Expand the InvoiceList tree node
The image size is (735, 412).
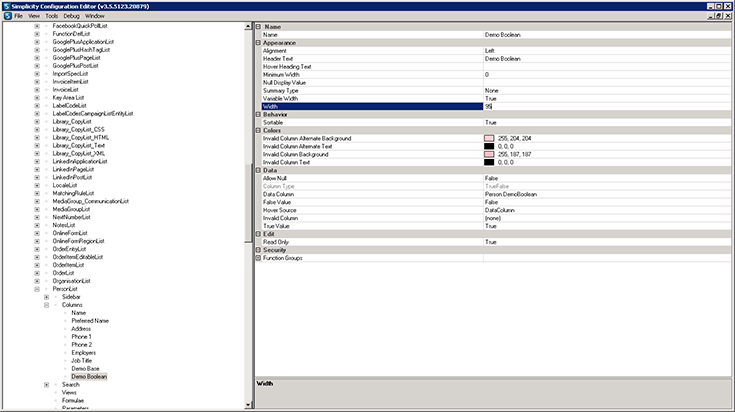click(x=37, y=90)
